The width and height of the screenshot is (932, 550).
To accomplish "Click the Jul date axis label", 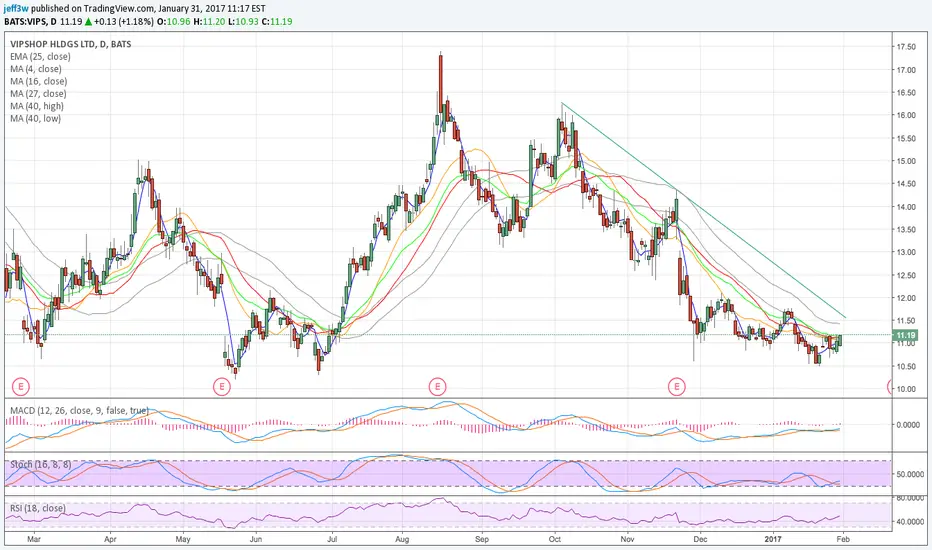I will pyautogui.click(x=332, y=539).
